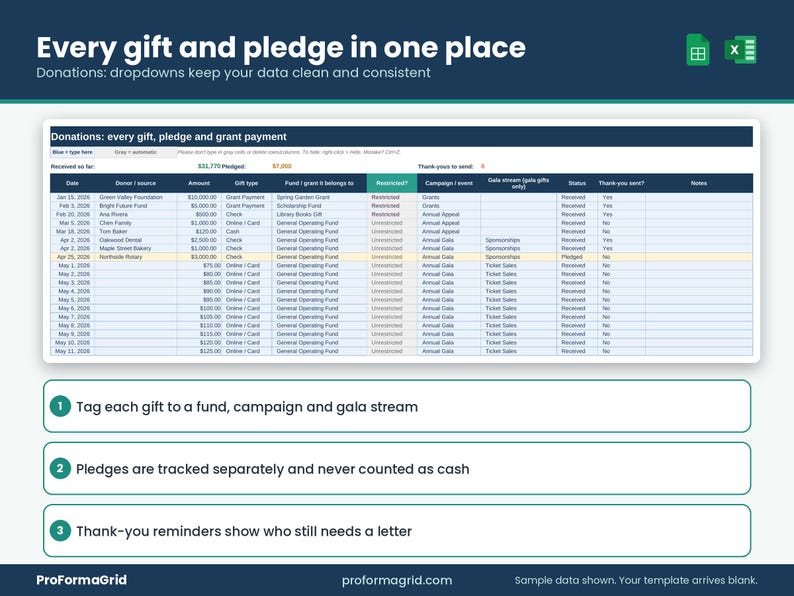Select the "Campaign / event" column header
The image size is (794, 596).
coord(449,183)
